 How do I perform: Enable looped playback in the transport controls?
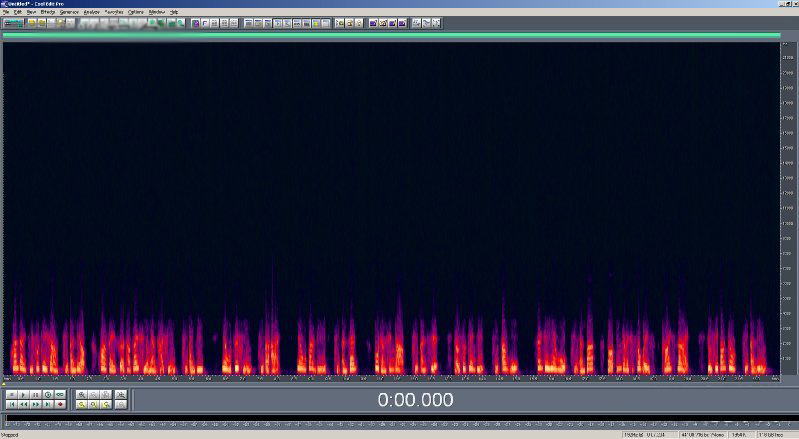tap(59, 395)
